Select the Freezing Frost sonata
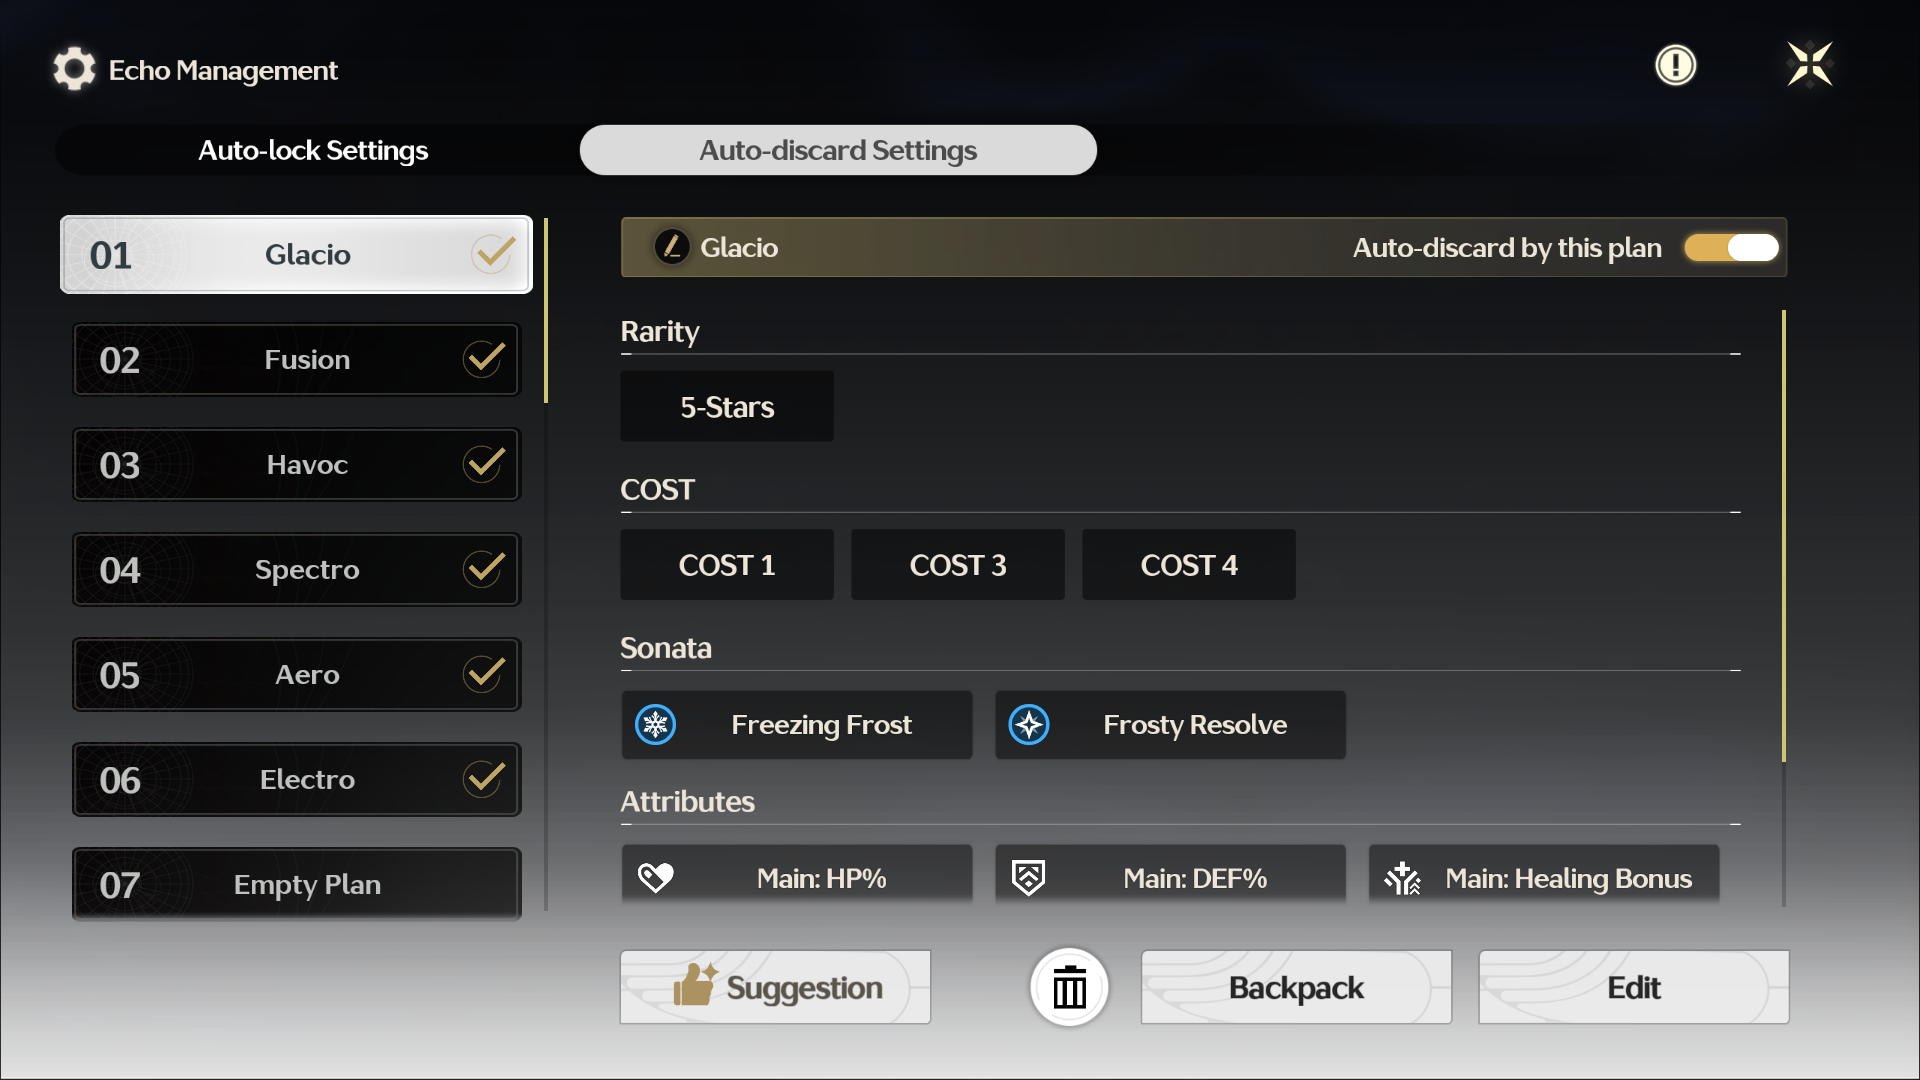This screenshot has width=1920, height=1080. coord(797,725)
